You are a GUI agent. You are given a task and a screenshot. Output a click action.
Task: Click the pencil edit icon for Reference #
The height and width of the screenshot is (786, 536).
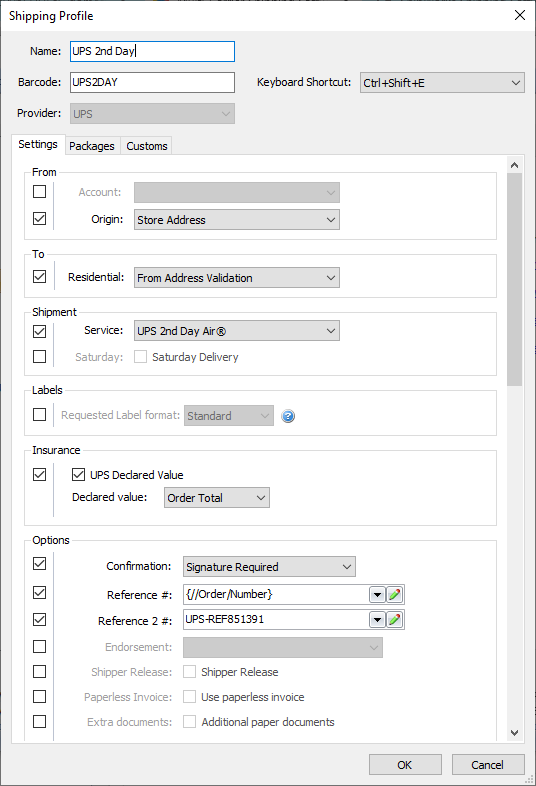(x=395, y=595)
